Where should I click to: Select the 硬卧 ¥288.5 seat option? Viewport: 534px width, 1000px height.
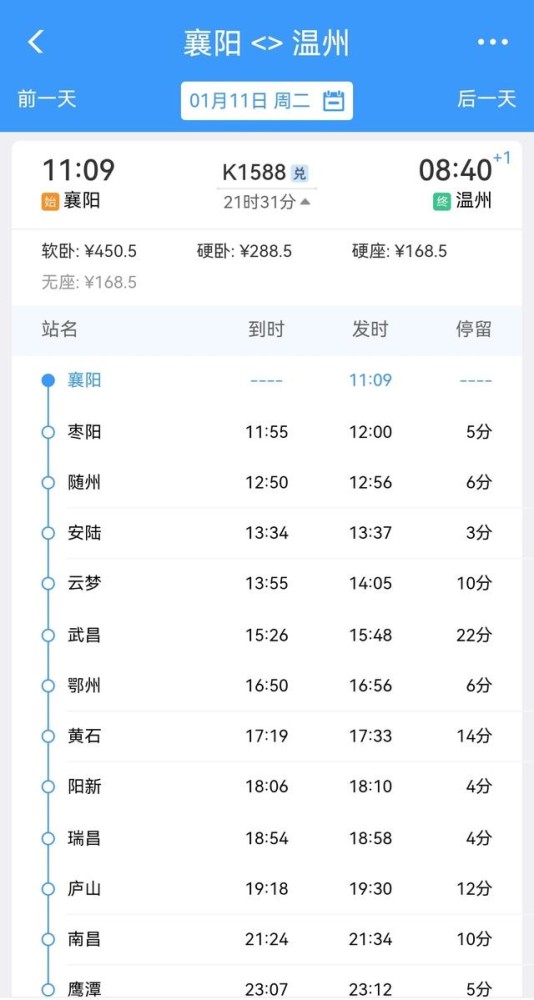pos(244,251)
